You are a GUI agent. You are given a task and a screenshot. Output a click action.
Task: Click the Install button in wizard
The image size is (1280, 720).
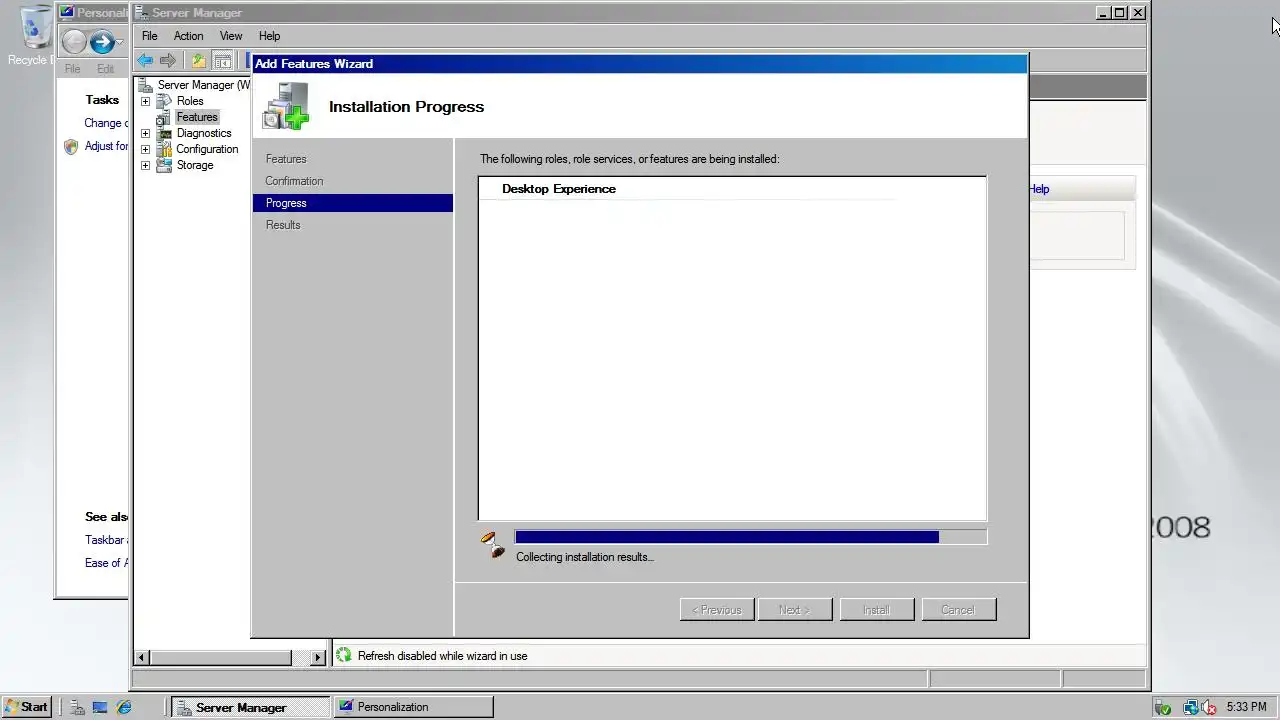[876, 609]
